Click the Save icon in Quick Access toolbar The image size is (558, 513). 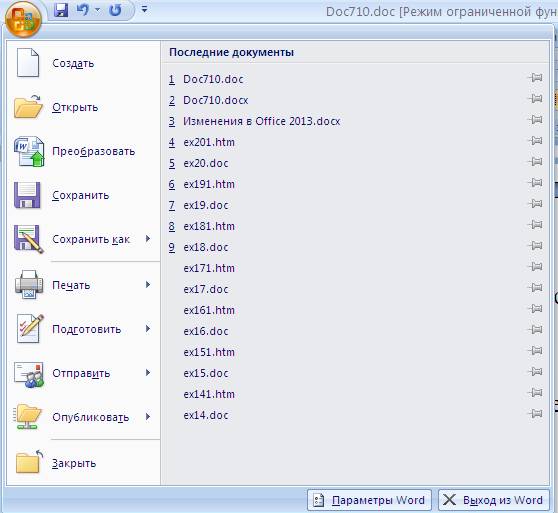pos(61,10)
